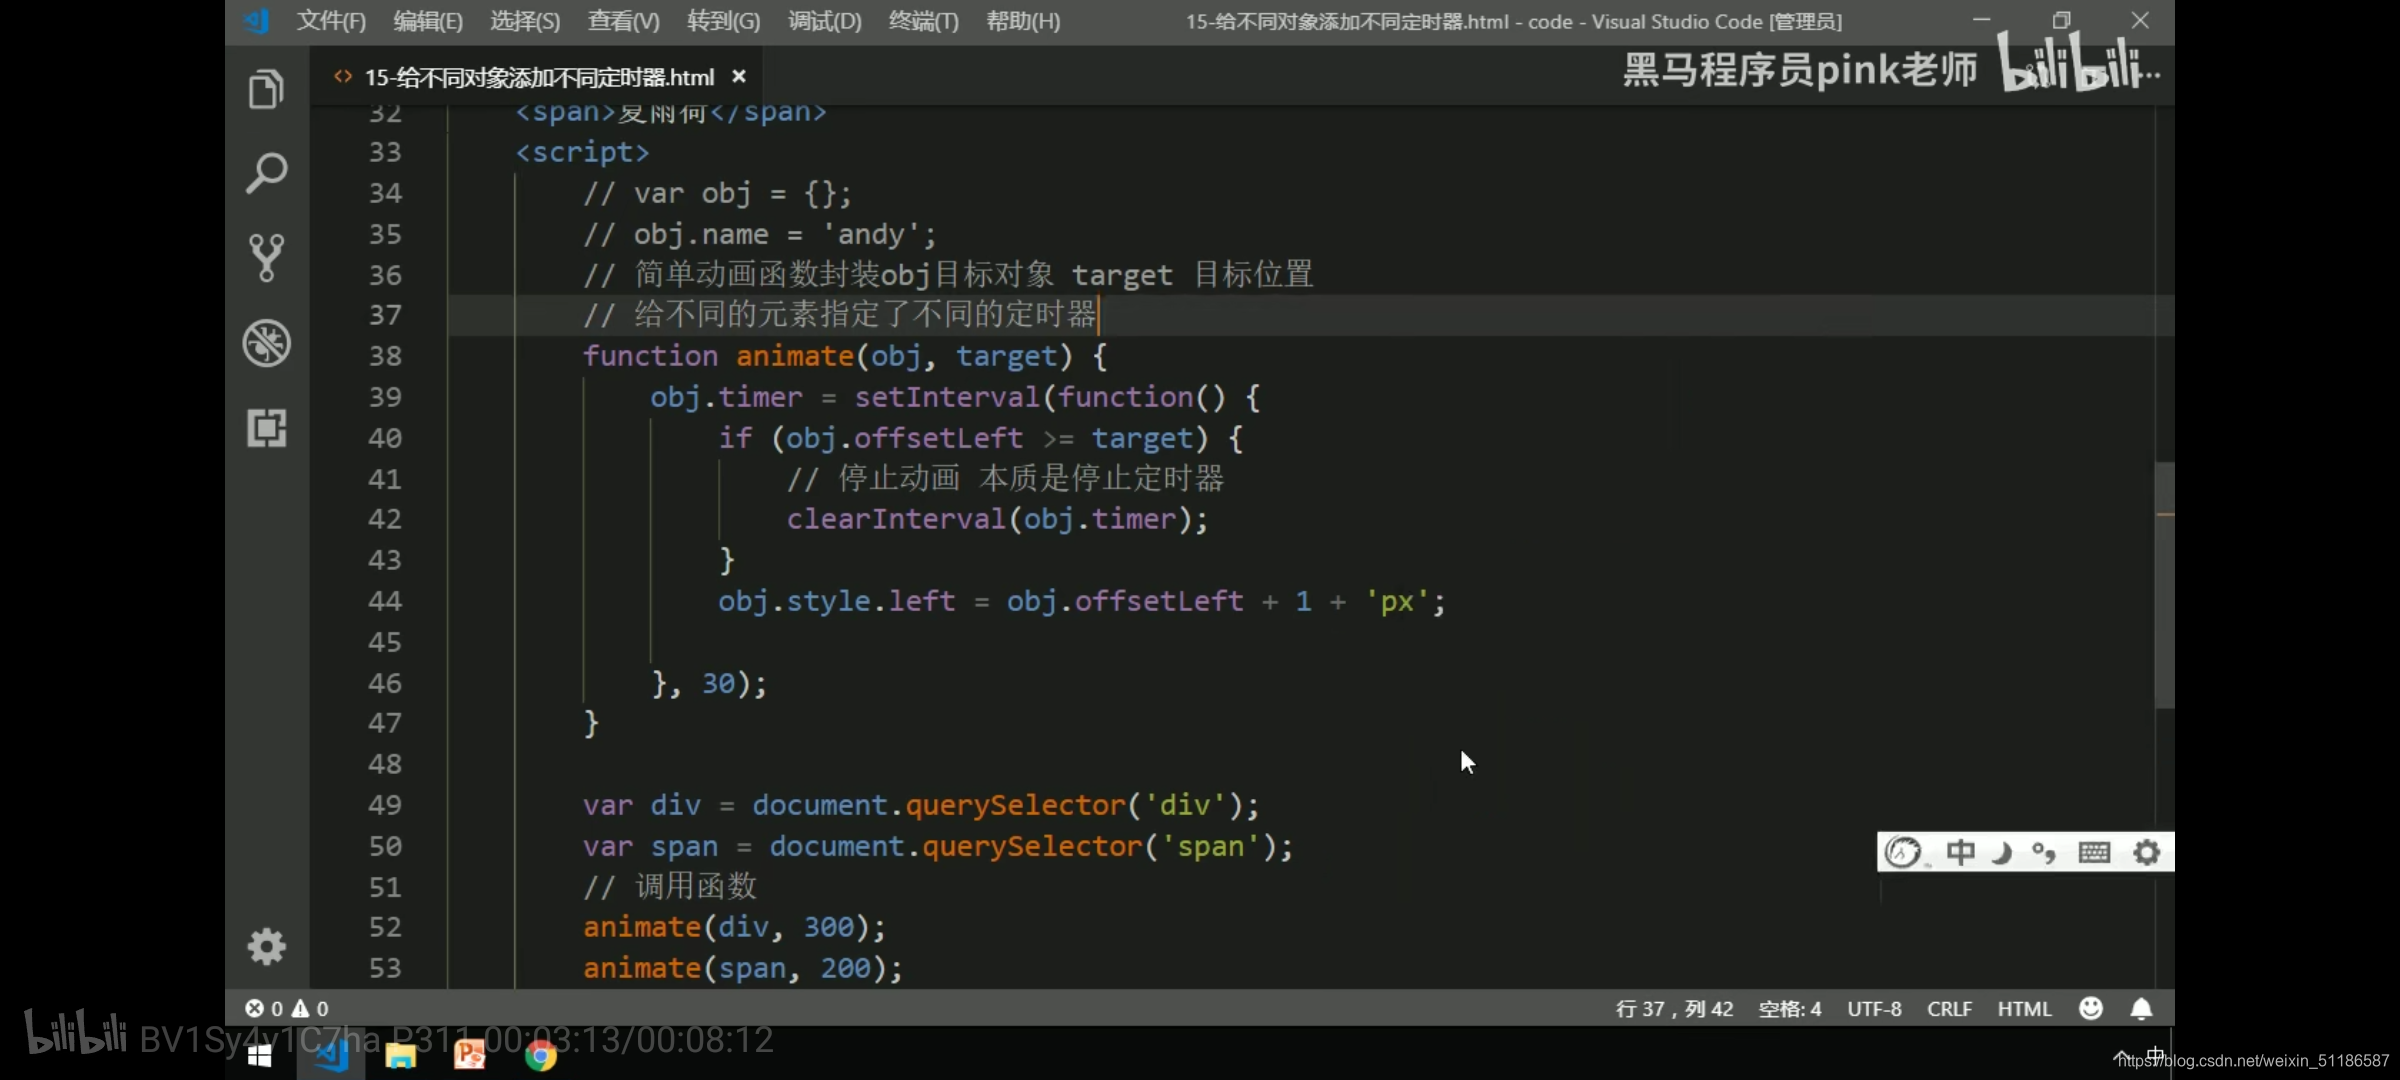This screenshot has height=1080, width=2400.
Task: Open the Source Control branch icon
Action: [x=266, y=258]
